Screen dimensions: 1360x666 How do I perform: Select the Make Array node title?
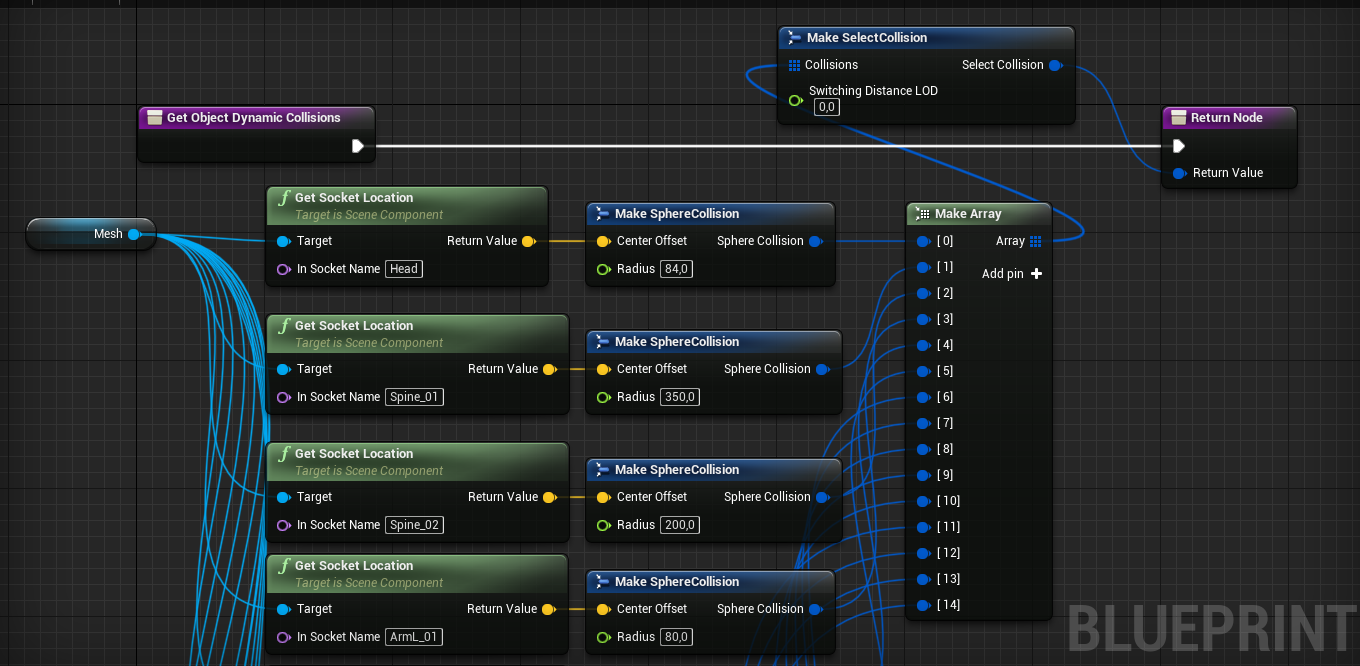point(968,214)
